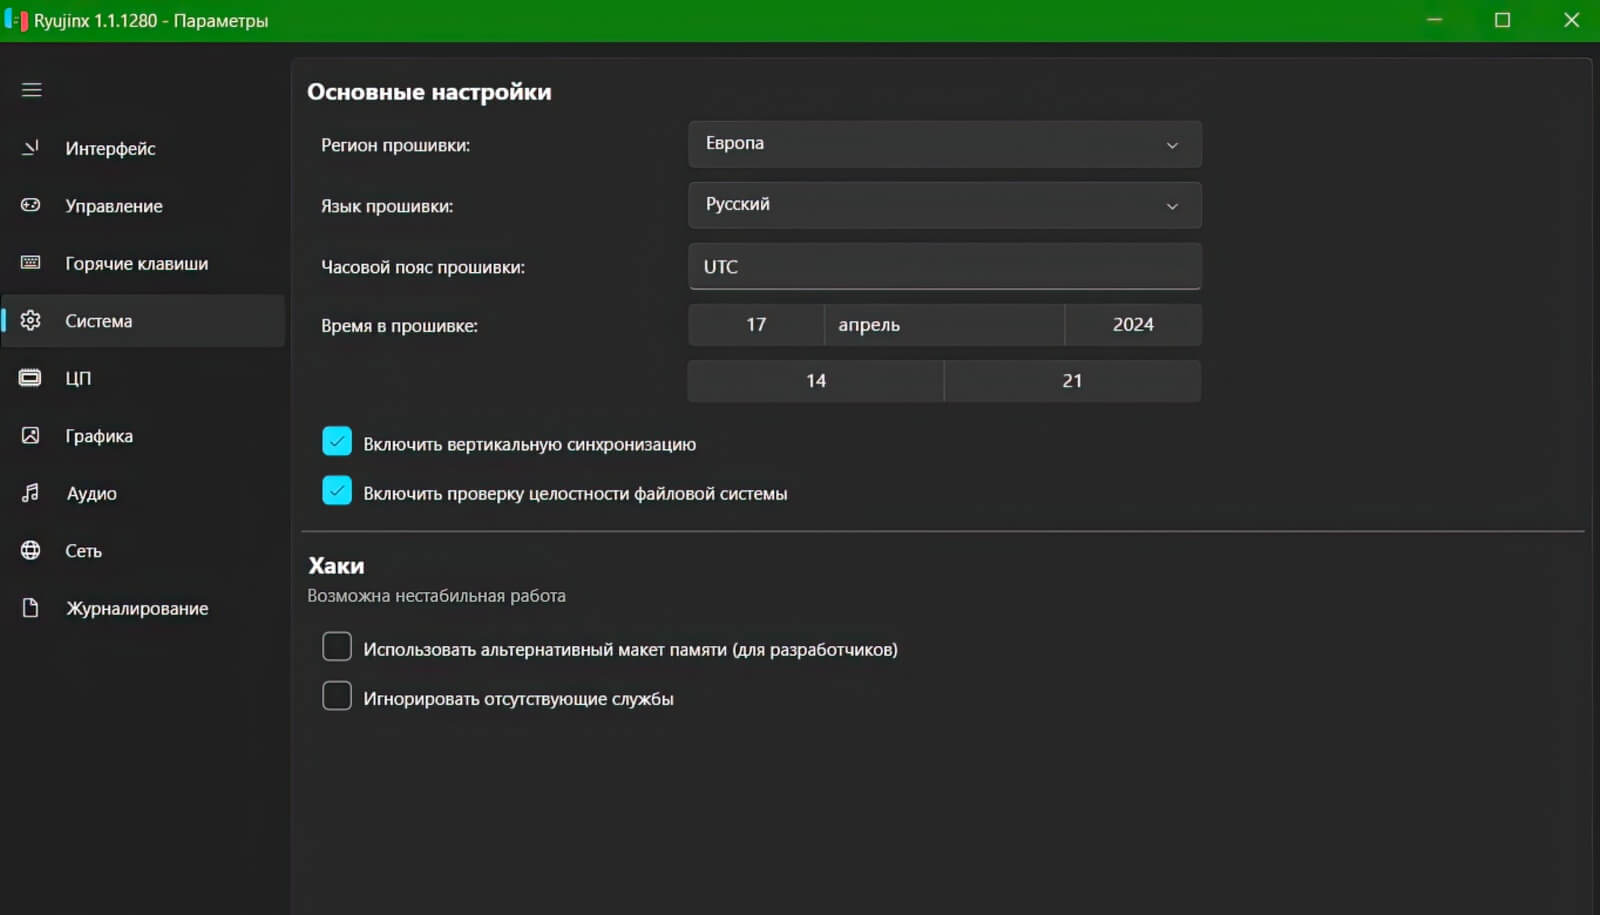Click the Ryujinx logo in title bar
Screen dimensions: 1600x915
point(16,20)
